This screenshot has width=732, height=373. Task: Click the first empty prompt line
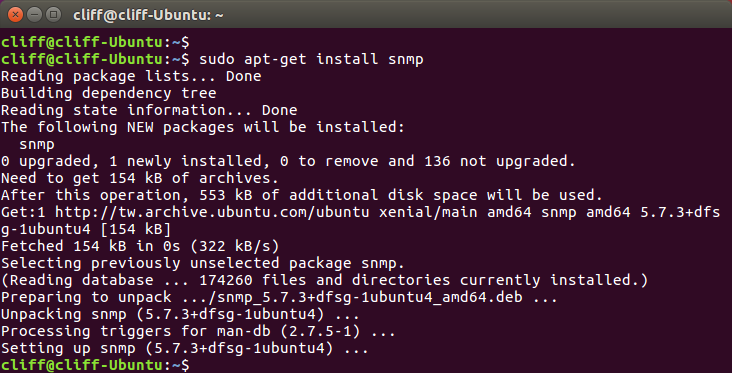[95, 42]
